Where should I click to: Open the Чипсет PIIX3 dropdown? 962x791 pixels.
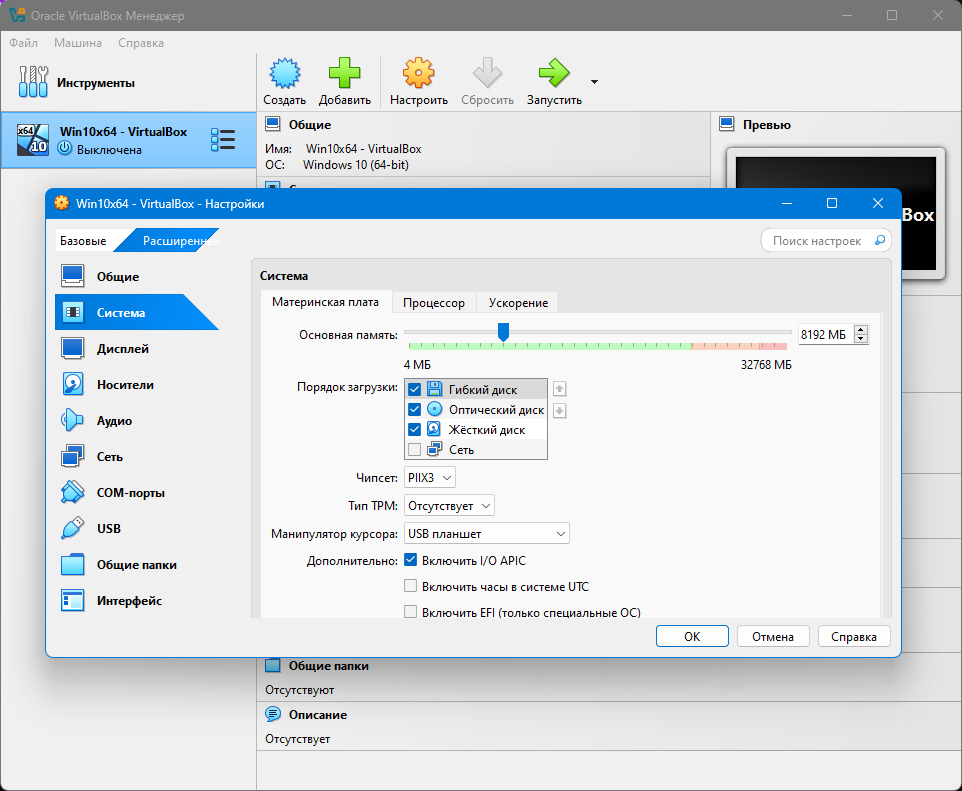click(429, 477)
